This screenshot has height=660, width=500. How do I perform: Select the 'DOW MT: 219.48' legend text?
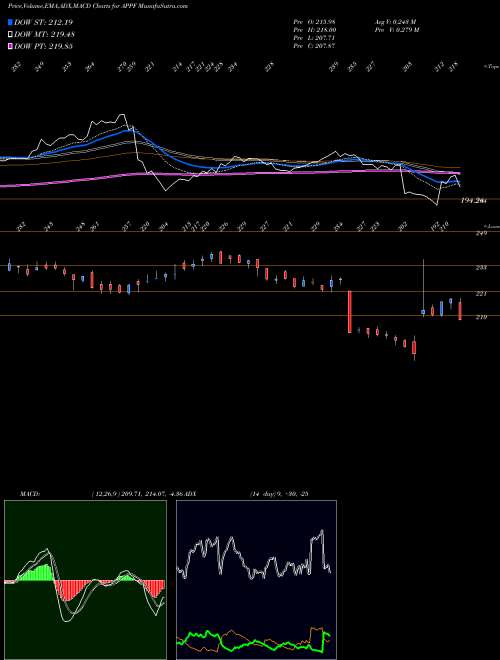tap(45, 35)
